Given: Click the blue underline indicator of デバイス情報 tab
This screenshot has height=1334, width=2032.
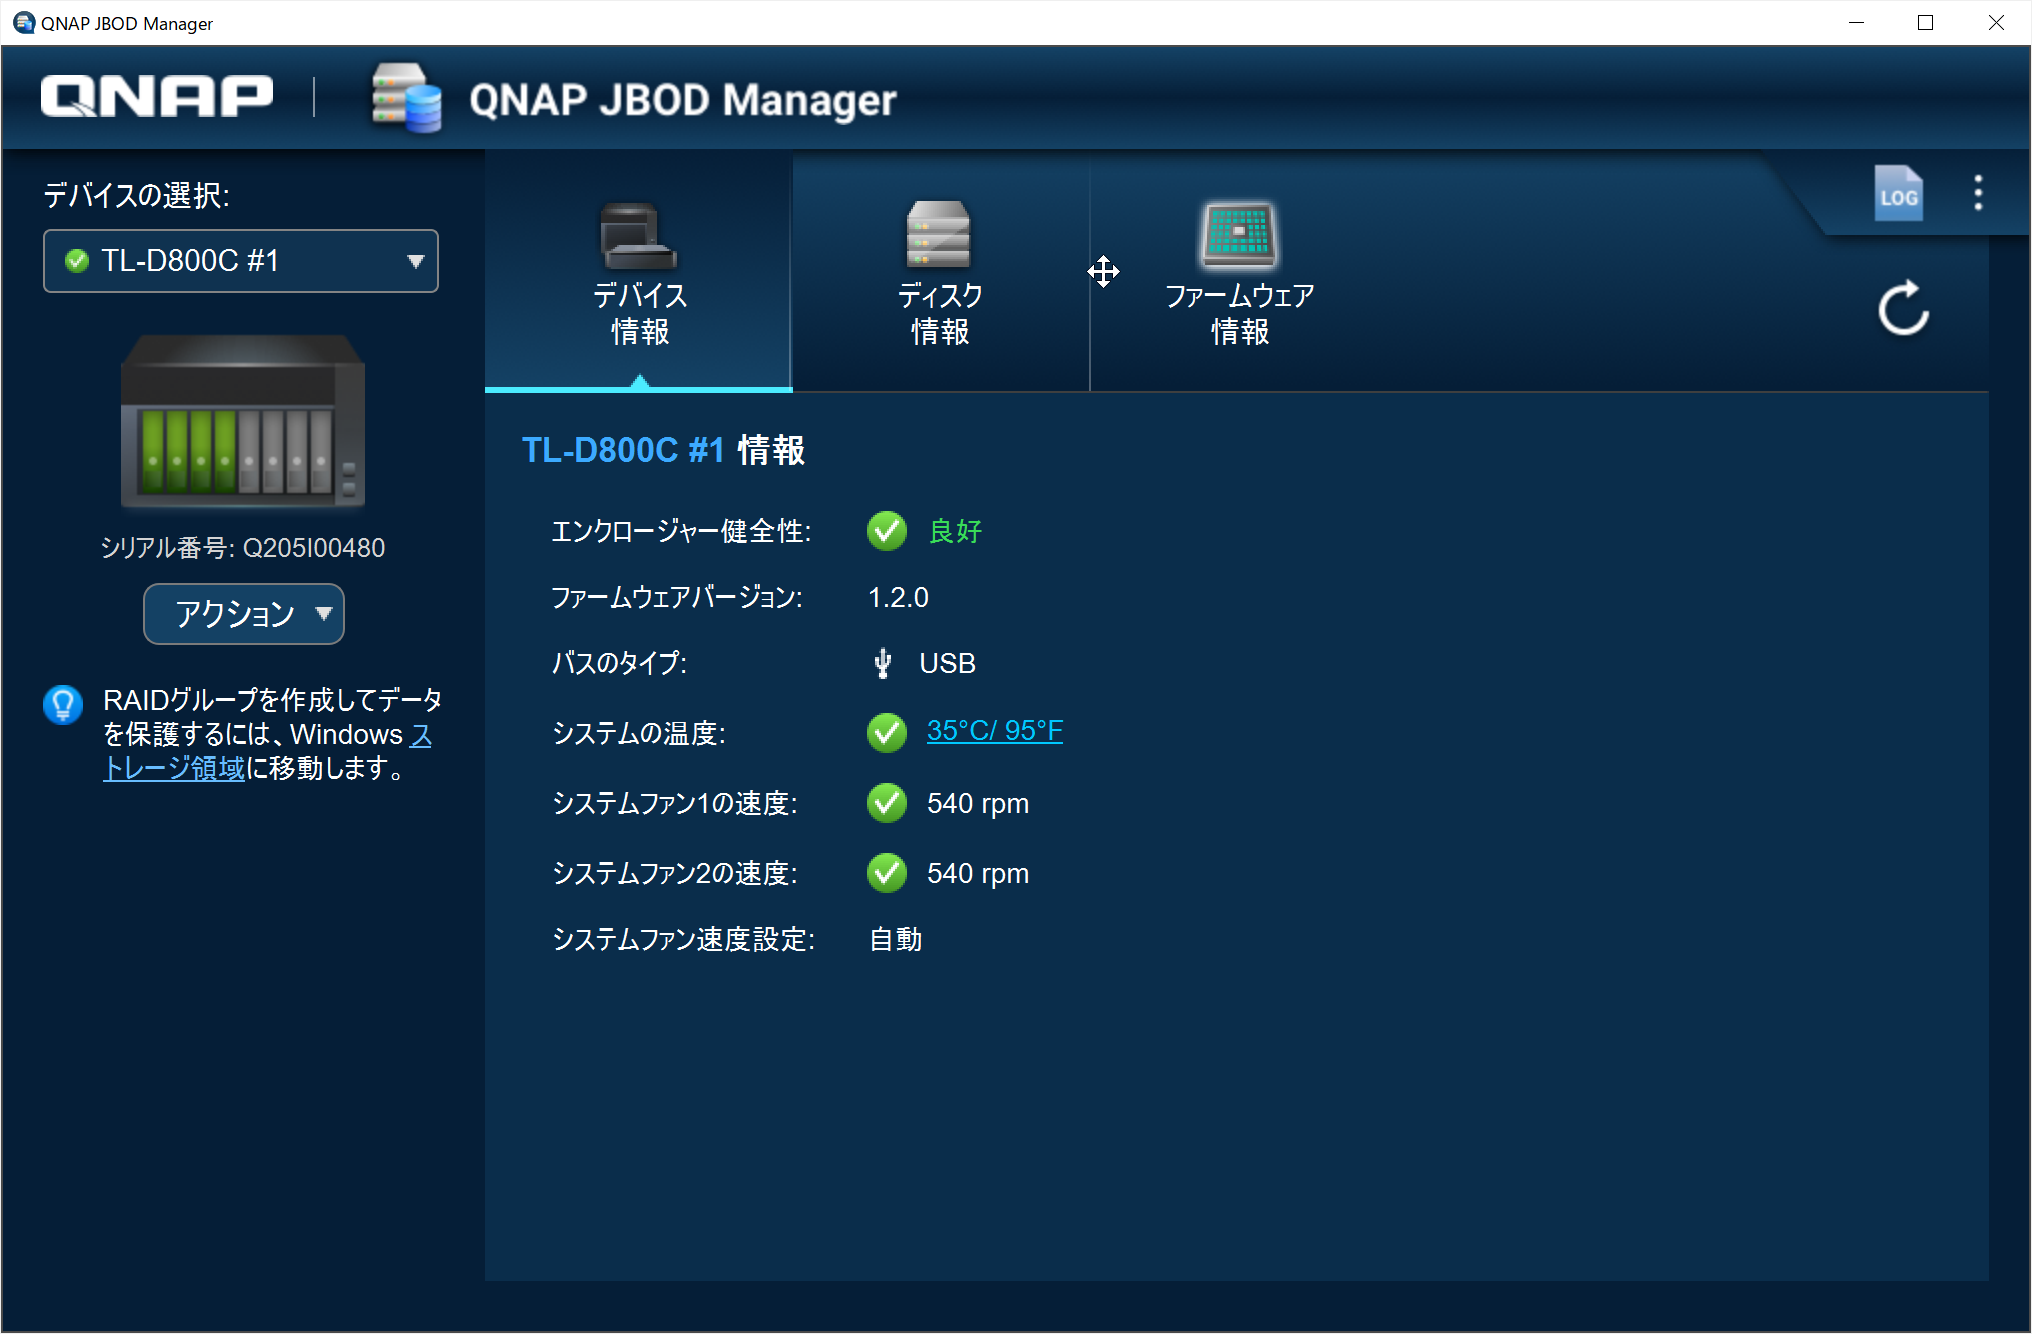Looking at the screenshot, I should pos(637,390).
